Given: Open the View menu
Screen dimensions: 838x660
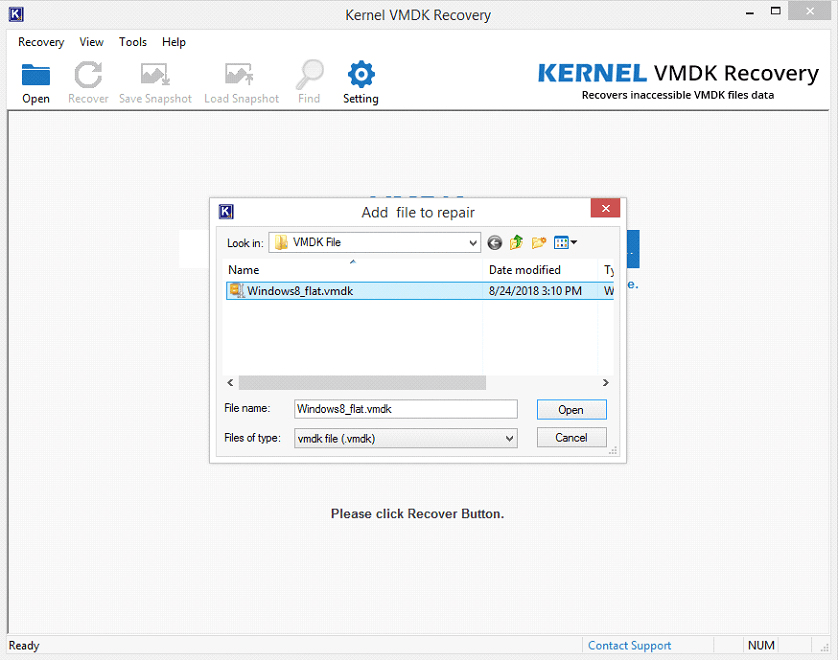Looking at the screenshot, I should pos(91,42).
